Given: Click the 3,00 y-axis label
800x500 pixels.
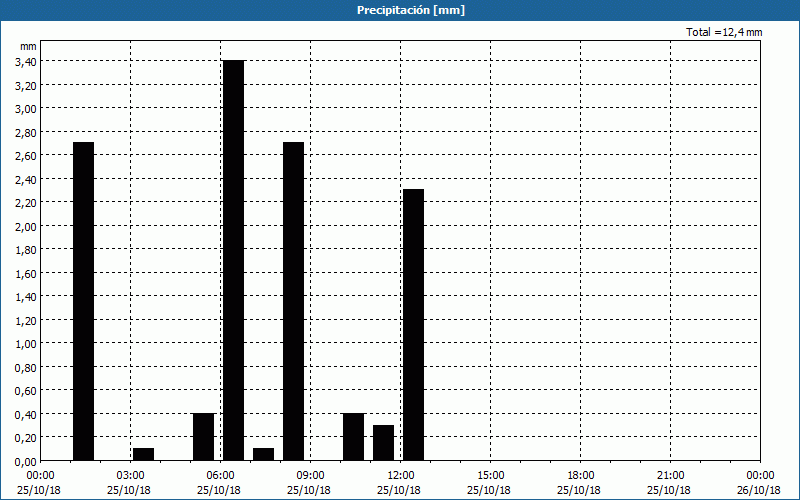Looking at the screenshot, I should (x=26, y=109).
